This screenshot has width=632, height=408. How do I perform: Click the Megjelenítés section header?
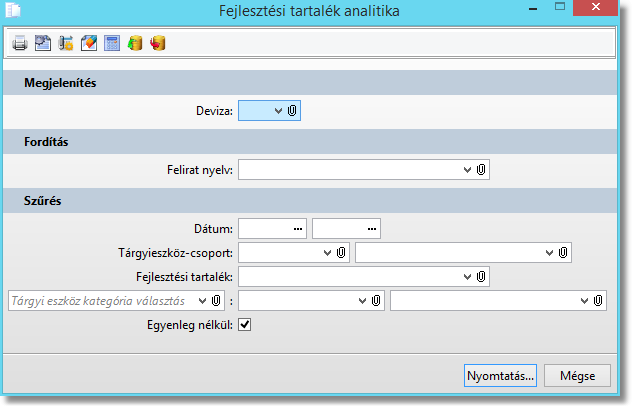click(310, 83)
